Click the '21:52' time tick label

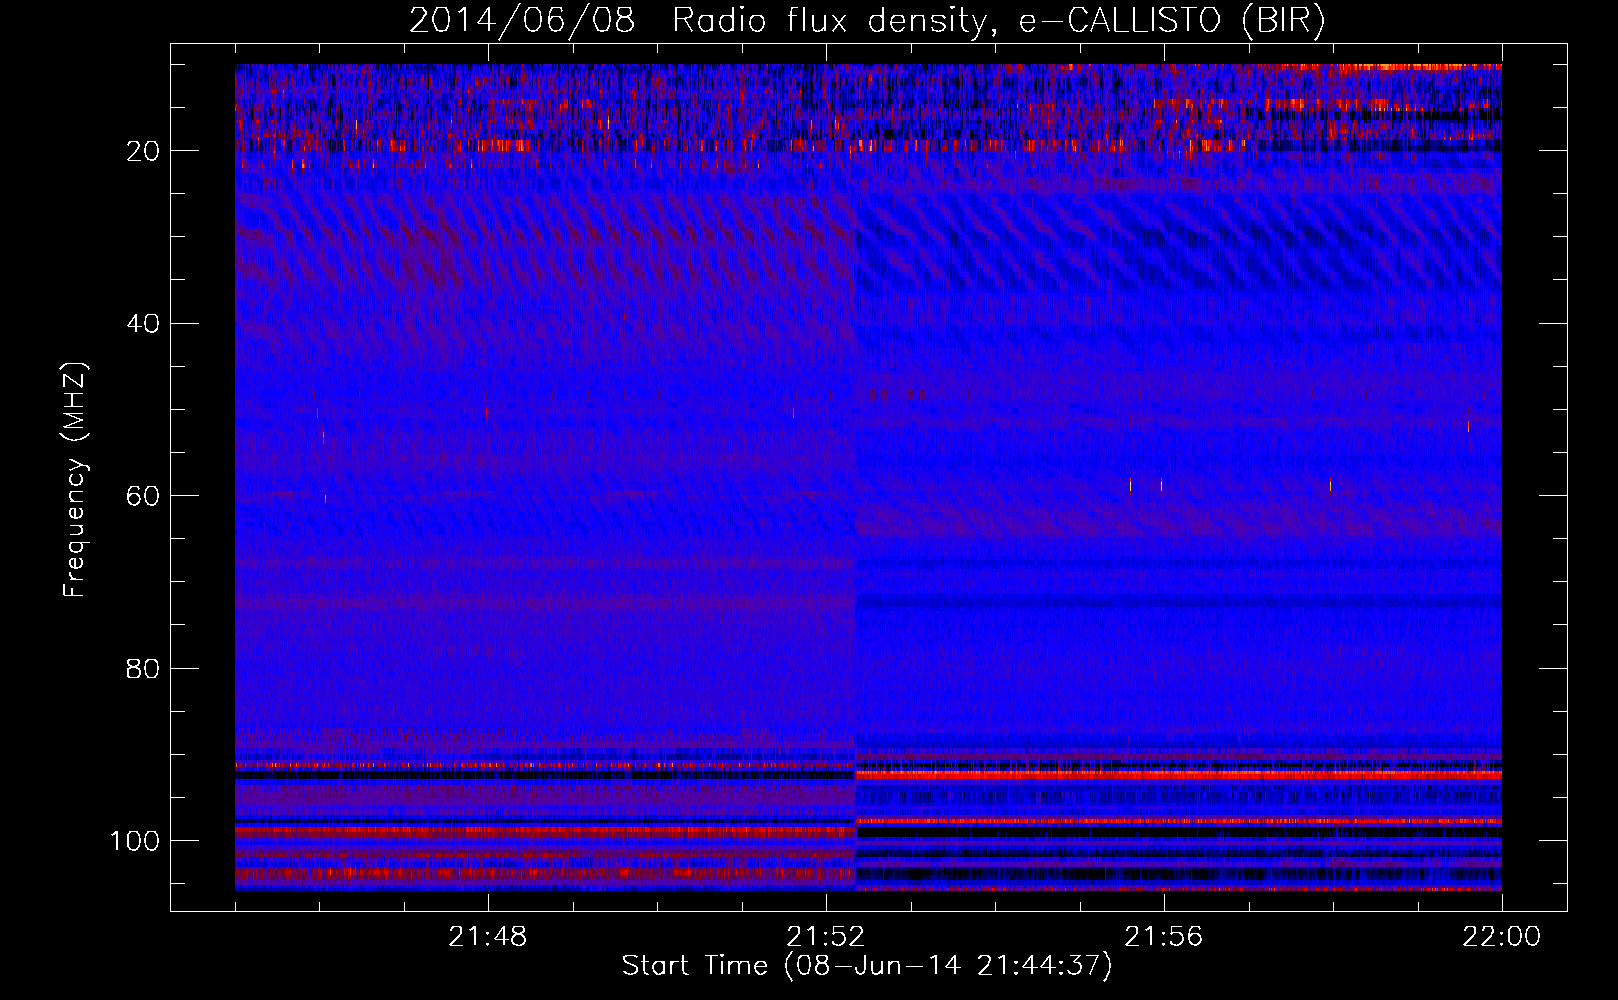(825, 937)
